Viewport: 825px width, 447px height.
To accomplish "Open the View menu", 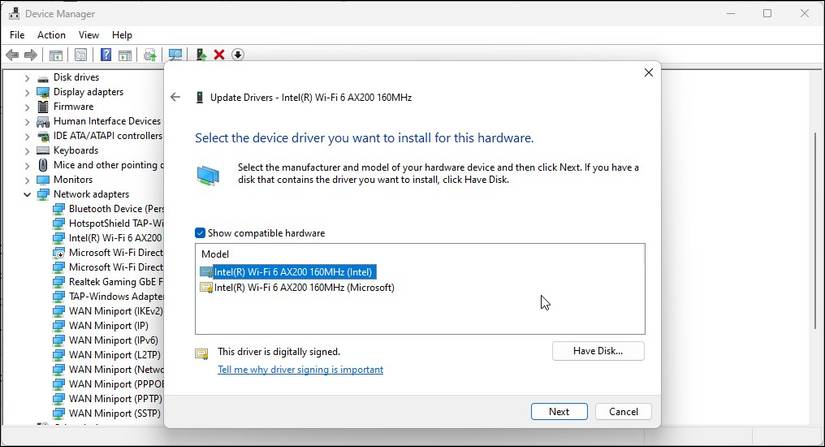I will coord(89,35).
